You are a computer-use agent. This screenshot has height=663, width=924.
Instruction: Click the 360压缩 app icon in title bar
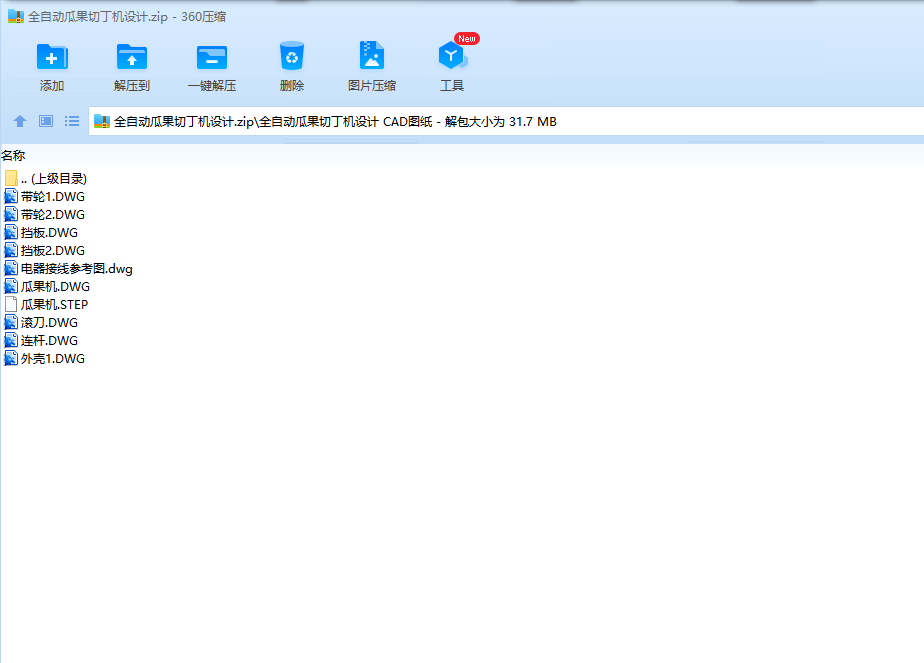pyautogui.click(x=16, y=17)
